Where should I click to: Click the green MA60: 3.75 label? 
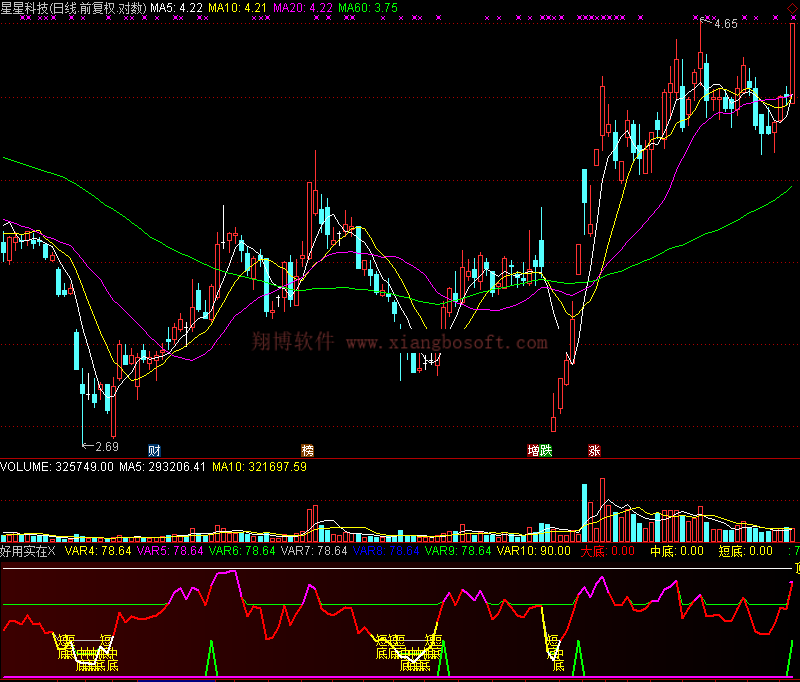coord(368,8)
